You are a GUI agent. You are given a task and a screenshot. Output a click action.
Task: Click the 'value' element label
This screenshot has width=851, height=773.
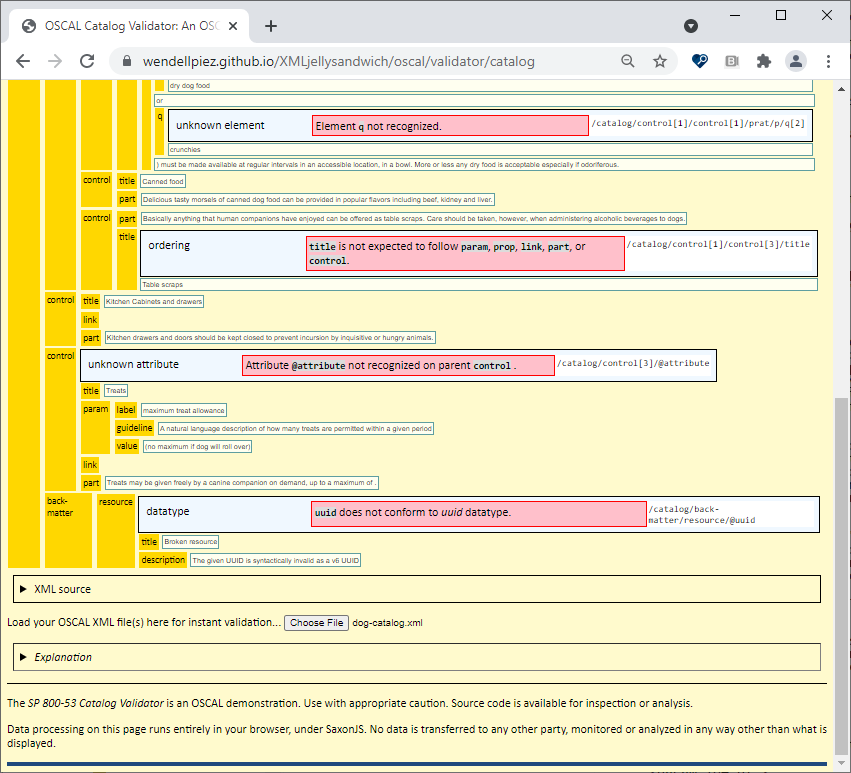tap(126, 446)
